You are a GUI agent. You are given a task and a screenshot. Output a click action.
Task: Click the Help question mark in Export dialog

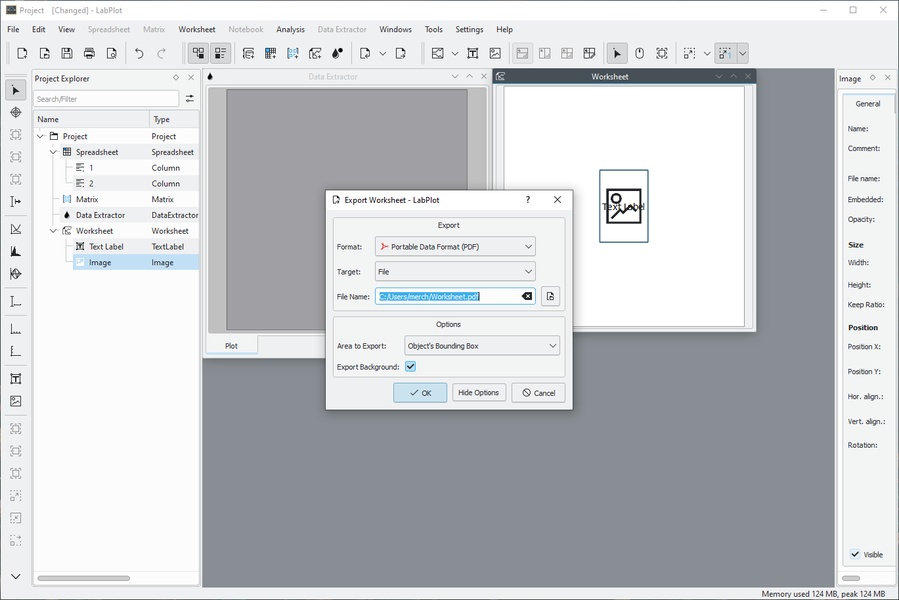click(x=527, y=200)
